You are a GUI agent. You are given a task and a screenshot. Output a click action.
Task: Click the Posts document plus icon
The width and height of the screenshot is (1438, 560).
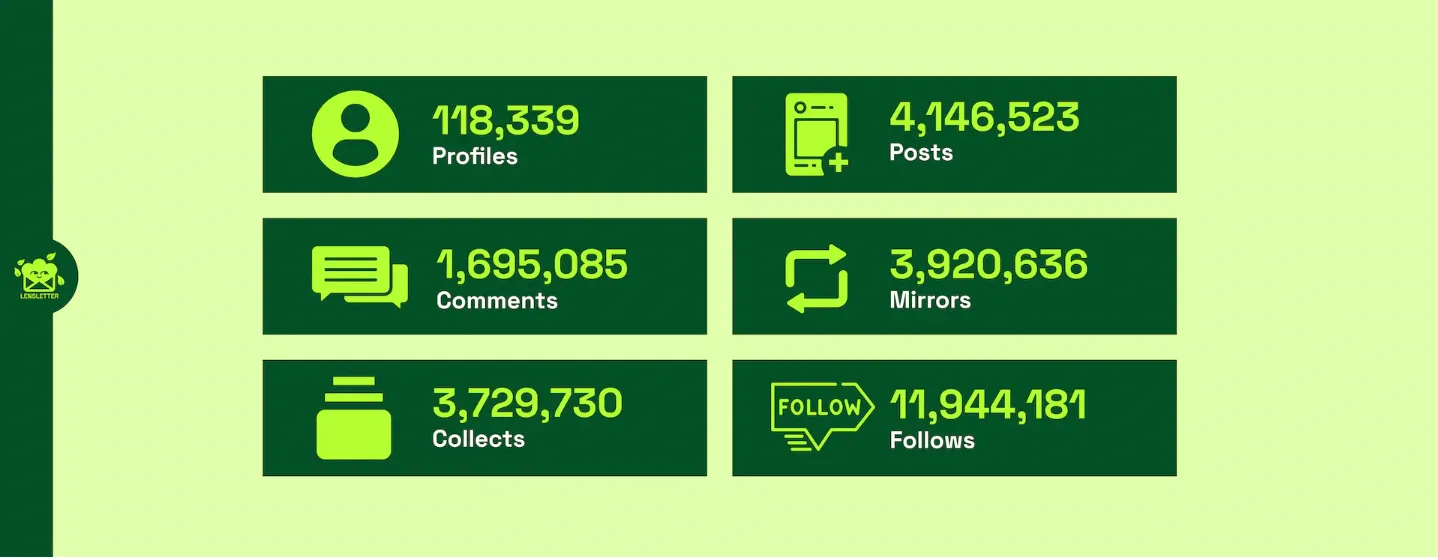coord(817,134)
